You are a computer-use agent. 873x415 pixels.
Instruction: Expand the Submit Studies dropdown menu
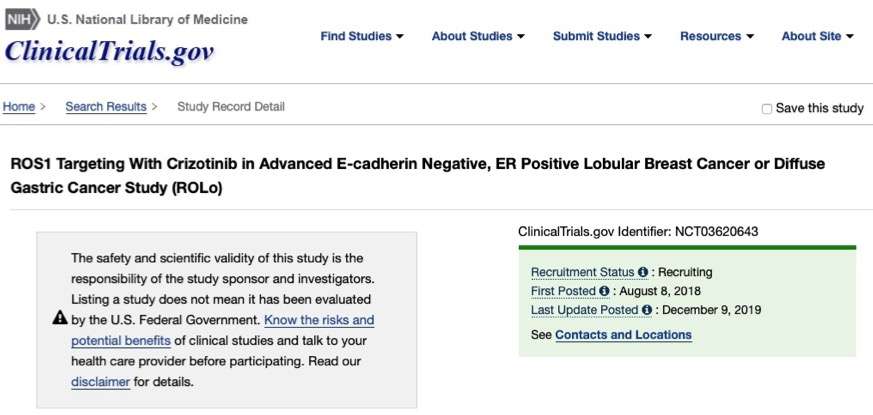[602, 36]
